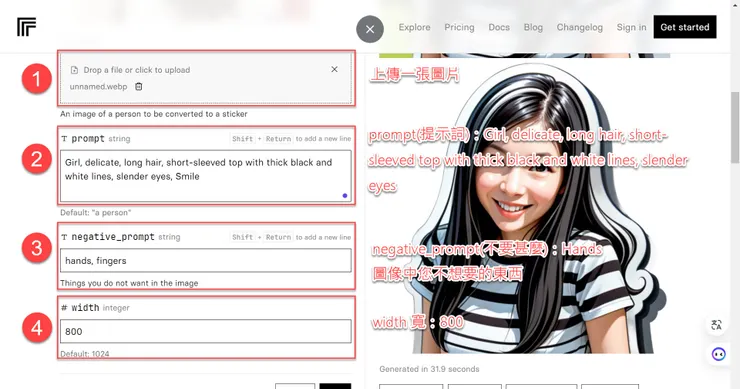Screen dimensions: 740x389
Task: Open the Pricing page
Action: pos(459,27)
